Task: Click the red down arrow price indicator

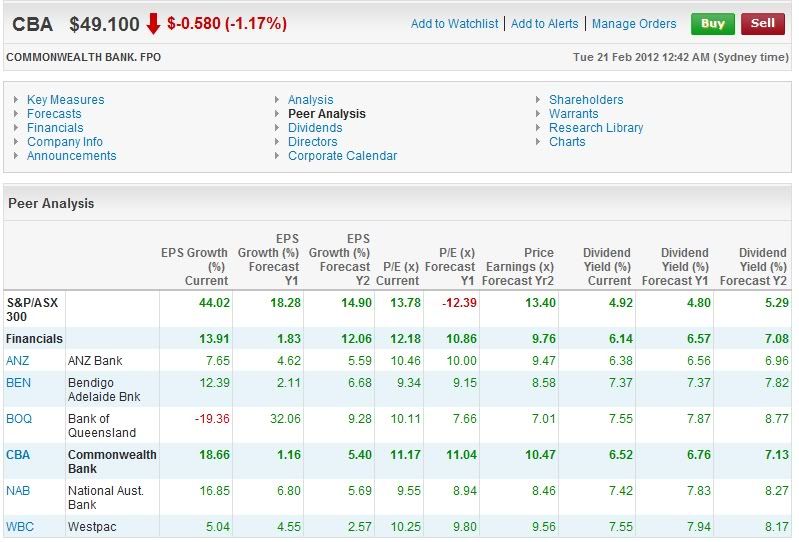Action: pos(153,23)
